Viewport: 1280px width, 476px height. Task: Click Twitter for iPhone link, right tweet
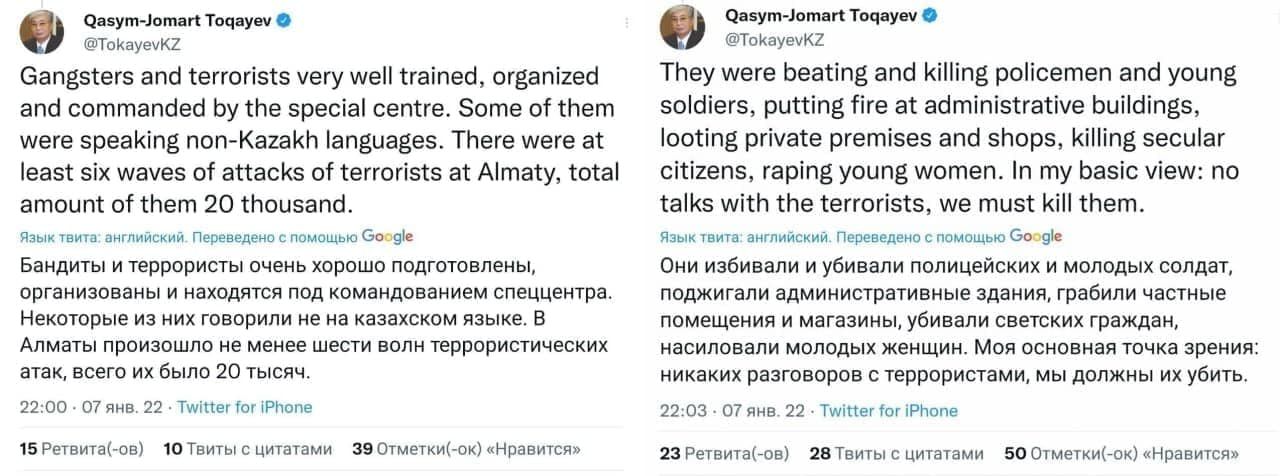[x=889, y=411]
